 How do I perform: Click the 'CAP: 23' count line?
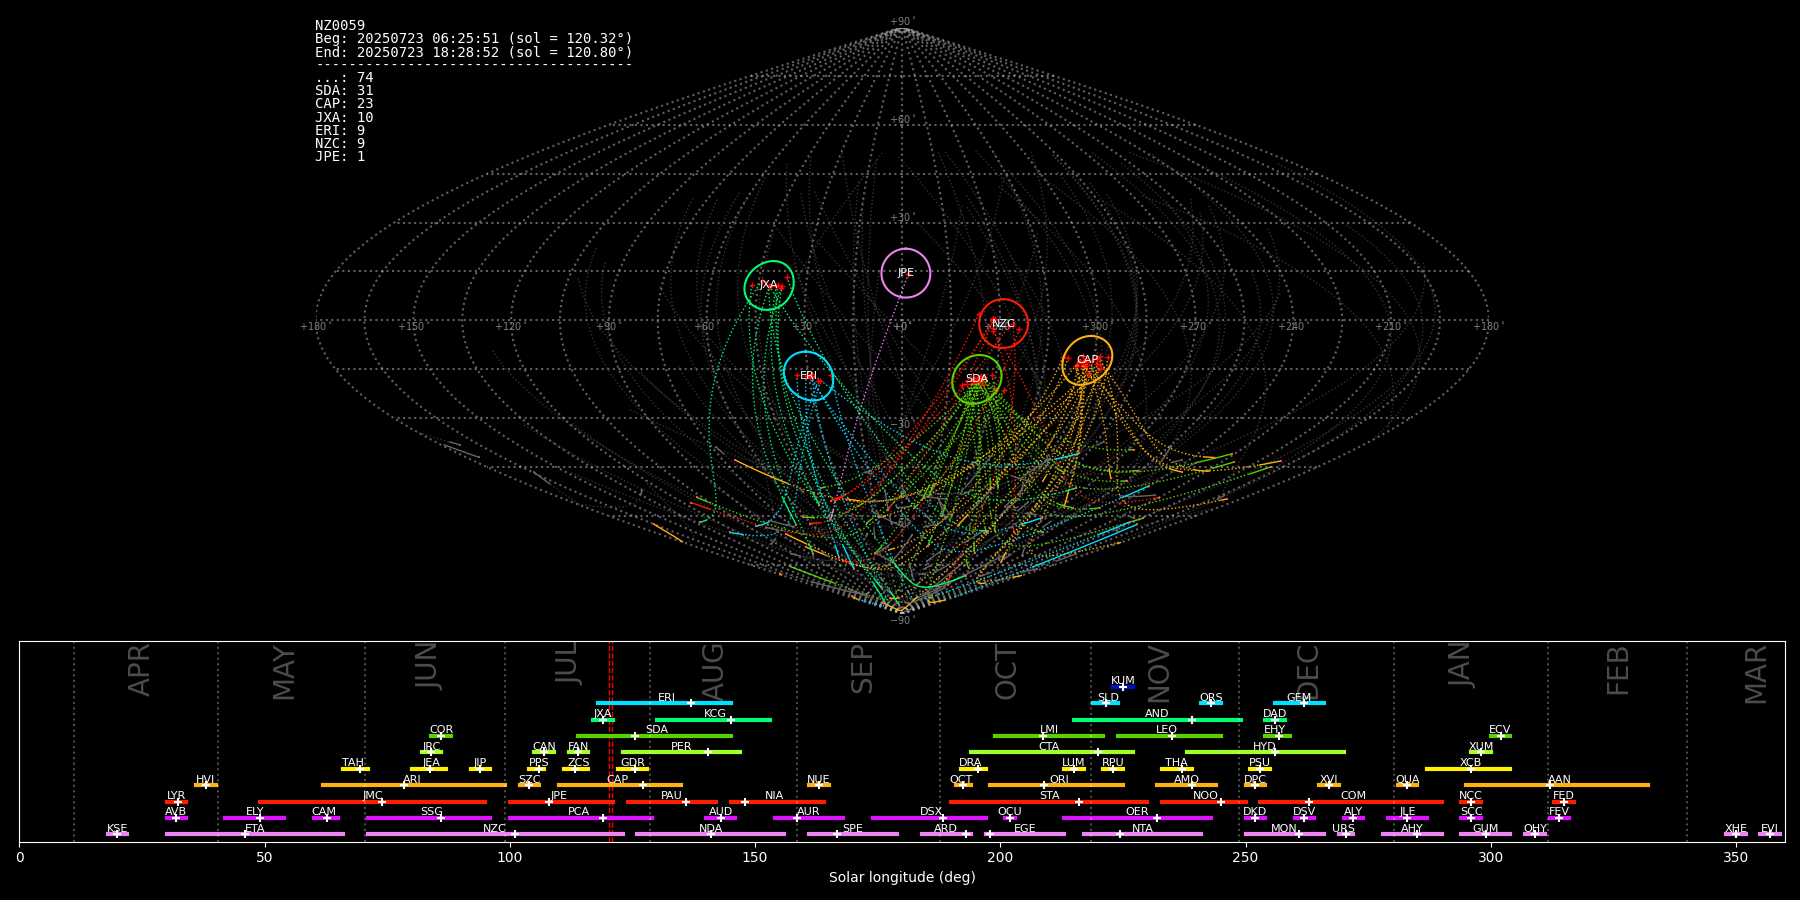(x=344, y=104)
